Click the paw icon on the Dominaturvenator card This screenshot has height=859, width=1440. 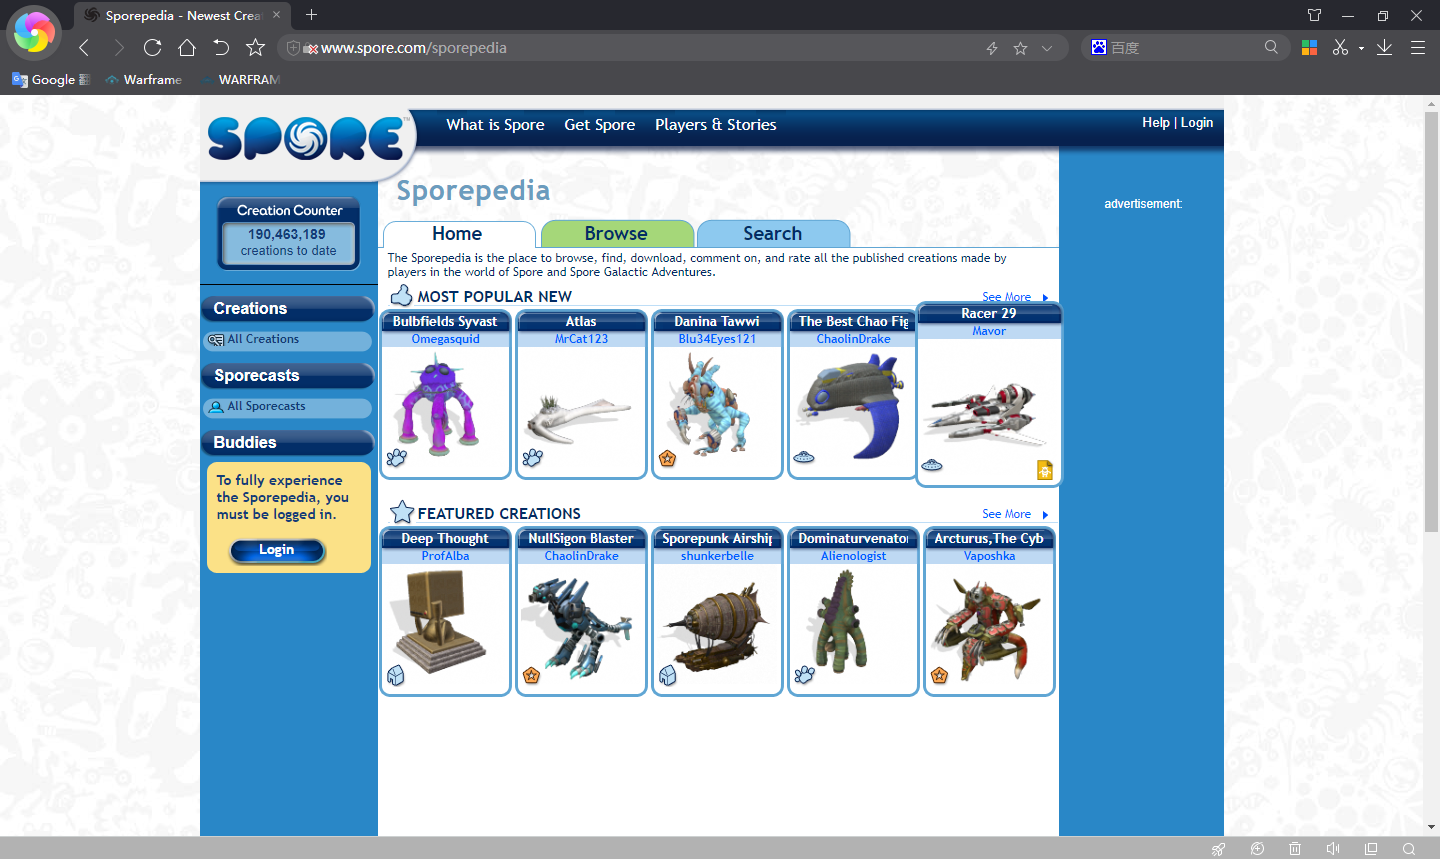[x=804, y=675]
